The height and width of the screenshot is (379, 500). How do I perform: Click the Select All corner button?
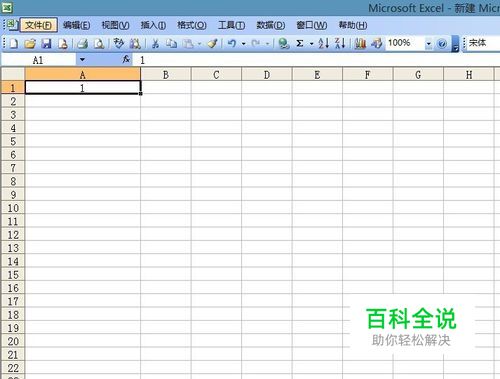pos(13,74)
